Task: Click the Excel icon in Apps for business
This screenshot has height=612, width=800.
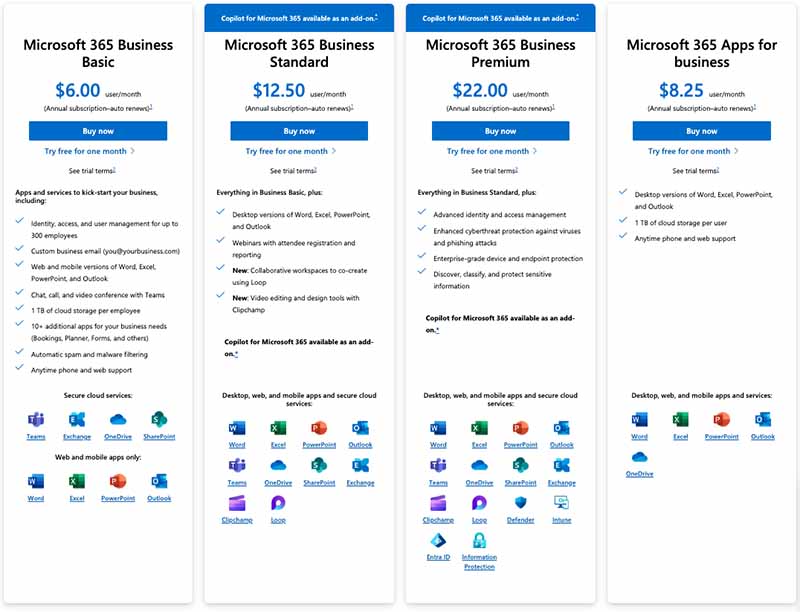Action: (681, 420)
